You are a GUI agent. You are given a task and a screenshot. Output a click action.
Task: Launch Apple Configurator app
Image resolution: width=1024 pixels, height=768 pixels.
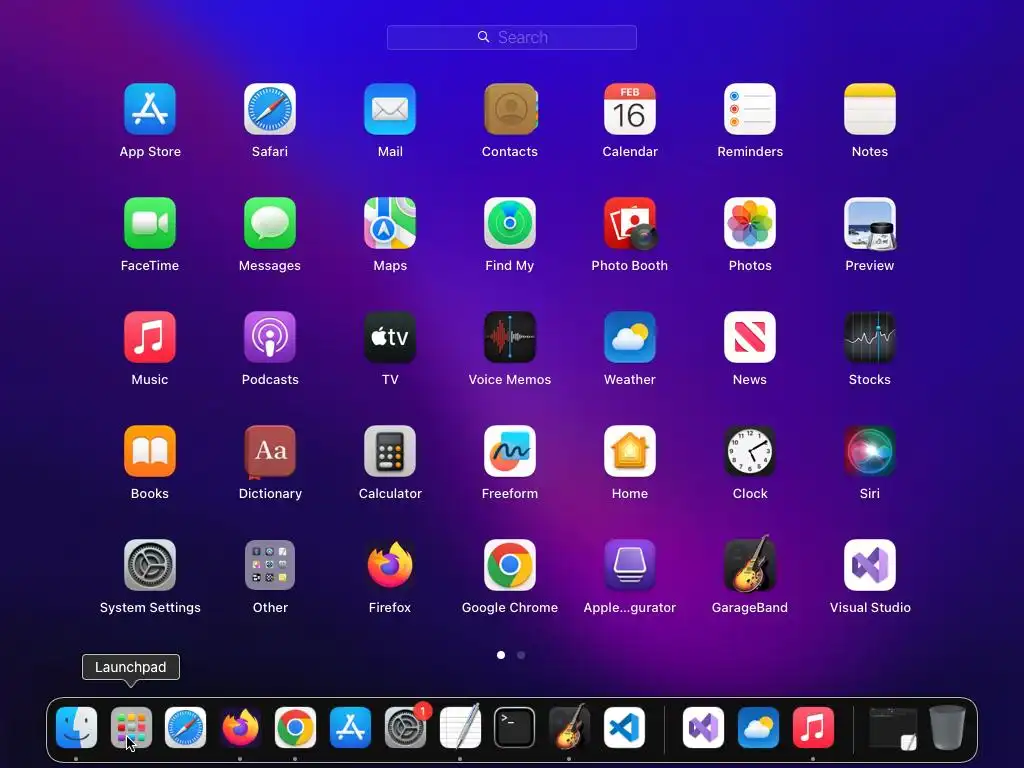pyautogui.click(x=630, y=565)
